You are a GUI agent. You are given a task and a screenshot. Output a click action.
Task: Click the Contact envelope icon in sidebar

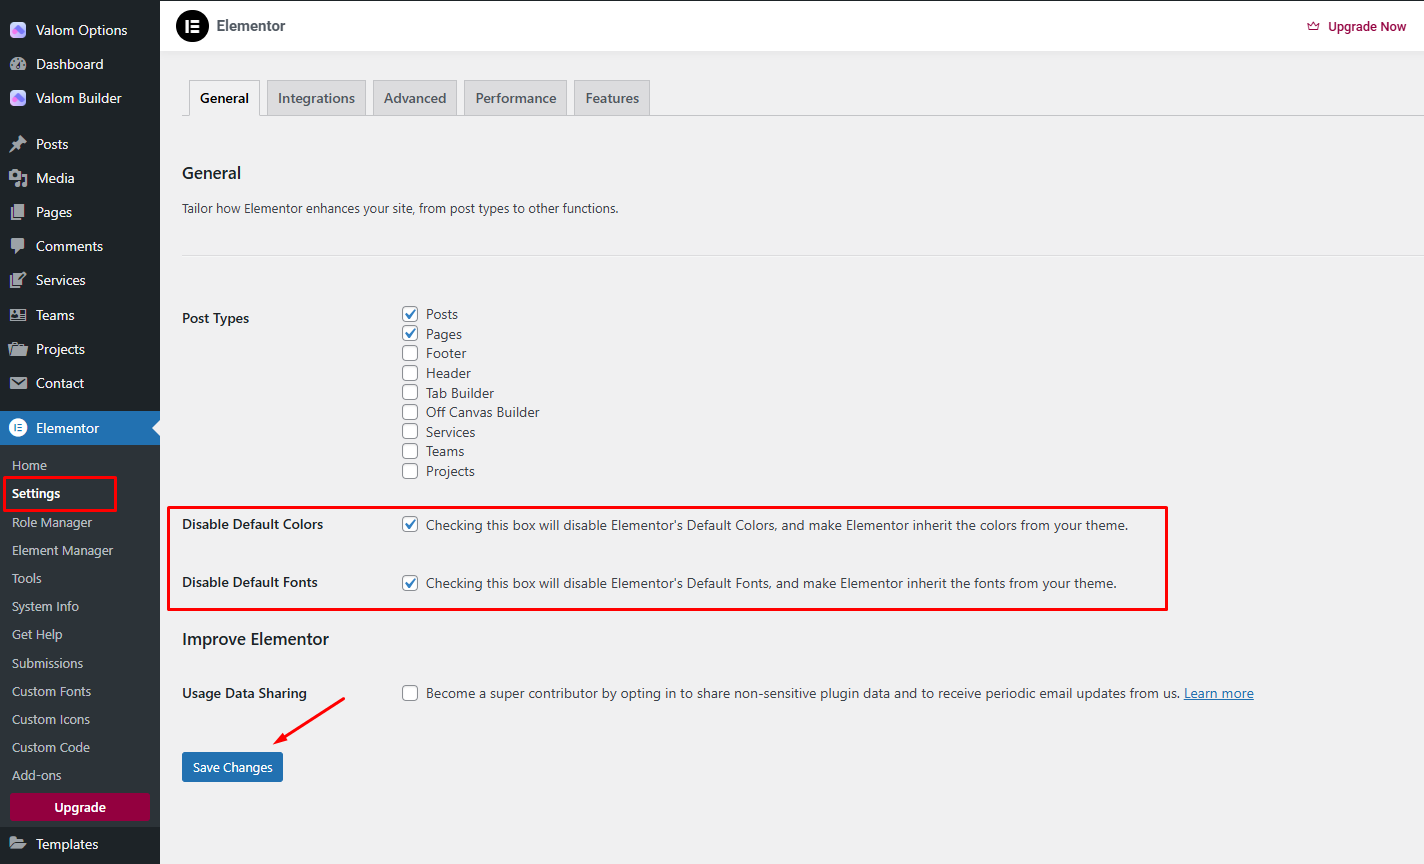[18, 383]
